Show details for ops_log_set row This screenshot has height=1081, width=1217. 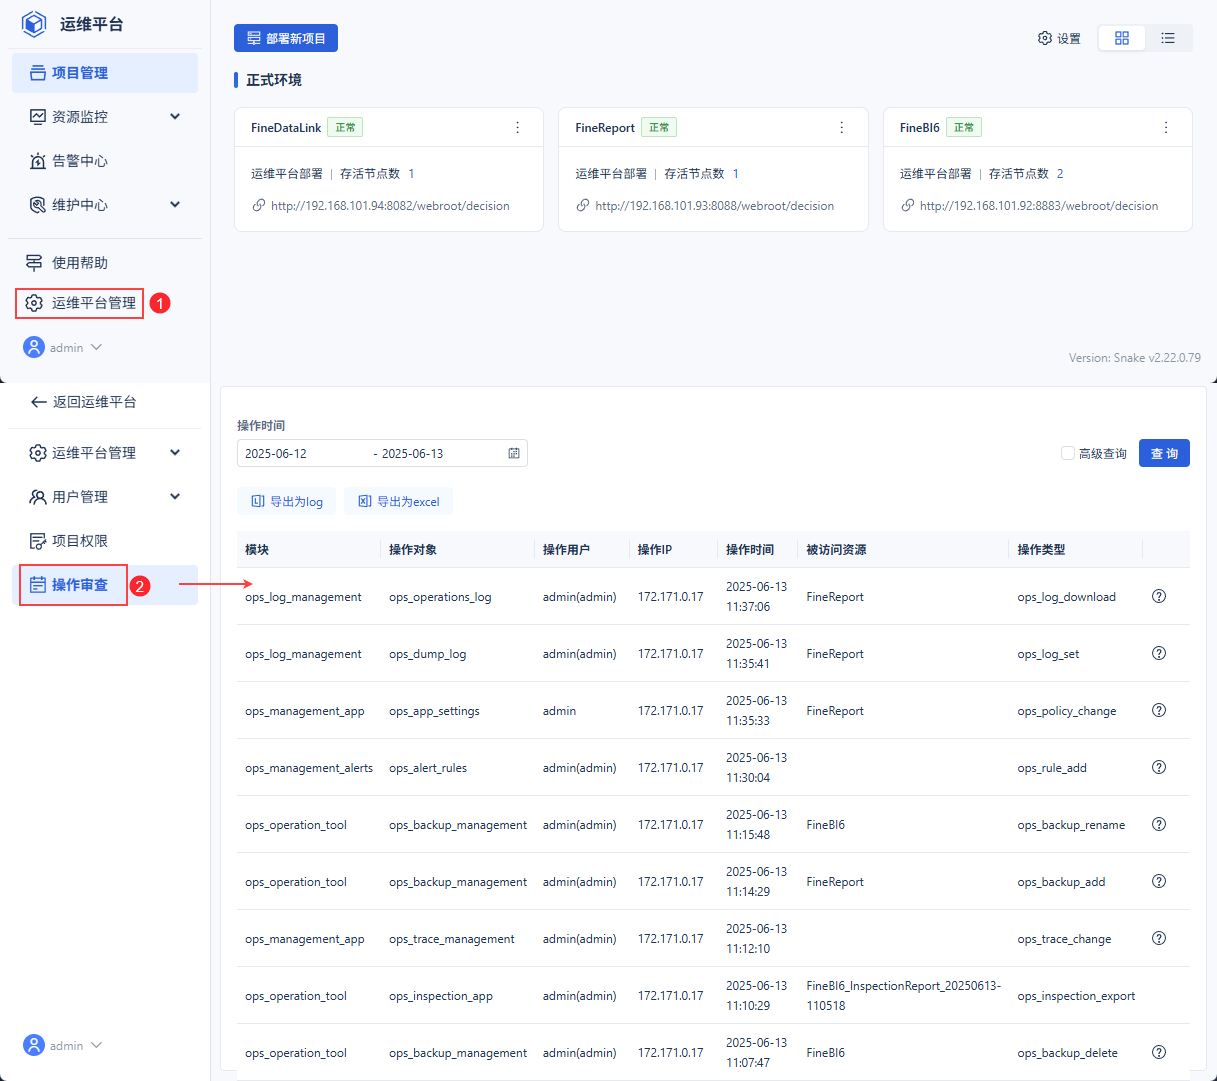[x=1159, y=653]
